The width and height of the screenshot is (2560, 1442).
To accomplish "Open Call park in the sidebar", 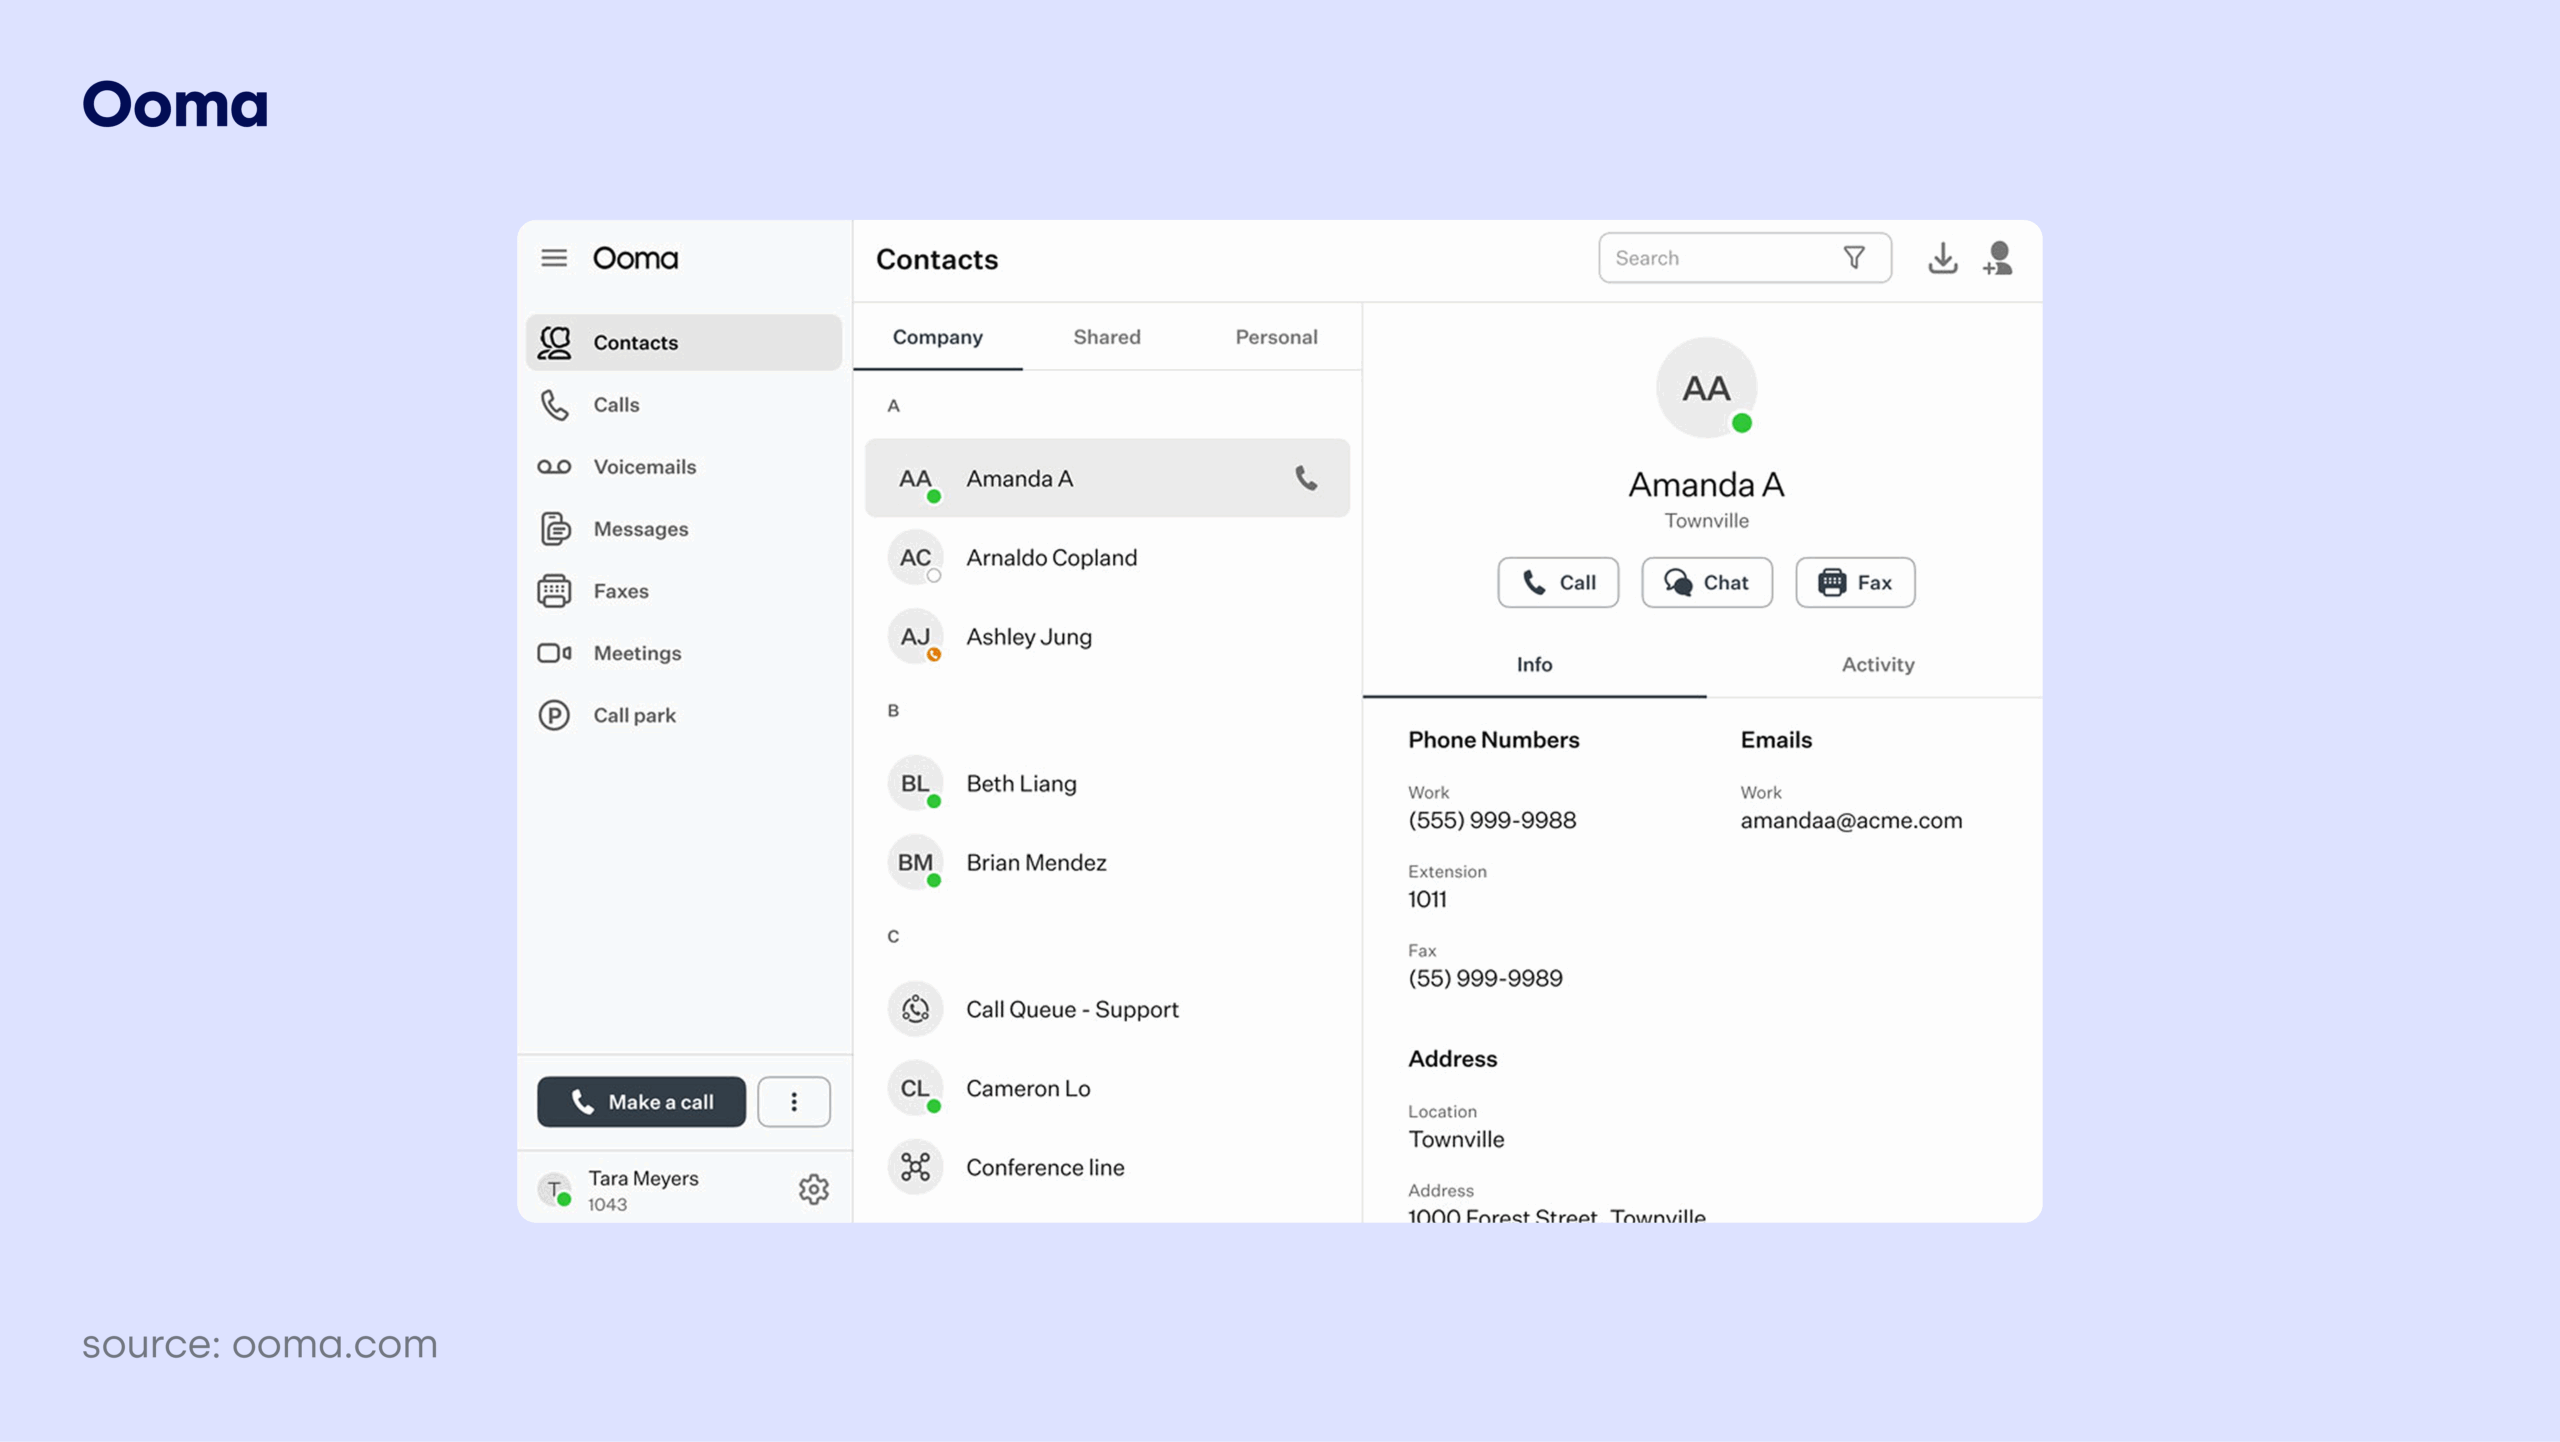I will pos(634,715).
